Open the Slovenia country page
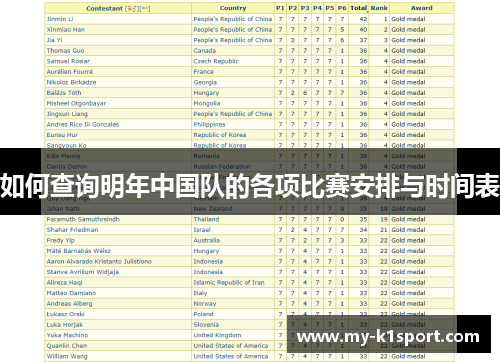This screenshot has width=500, height=362. point(206,325)
